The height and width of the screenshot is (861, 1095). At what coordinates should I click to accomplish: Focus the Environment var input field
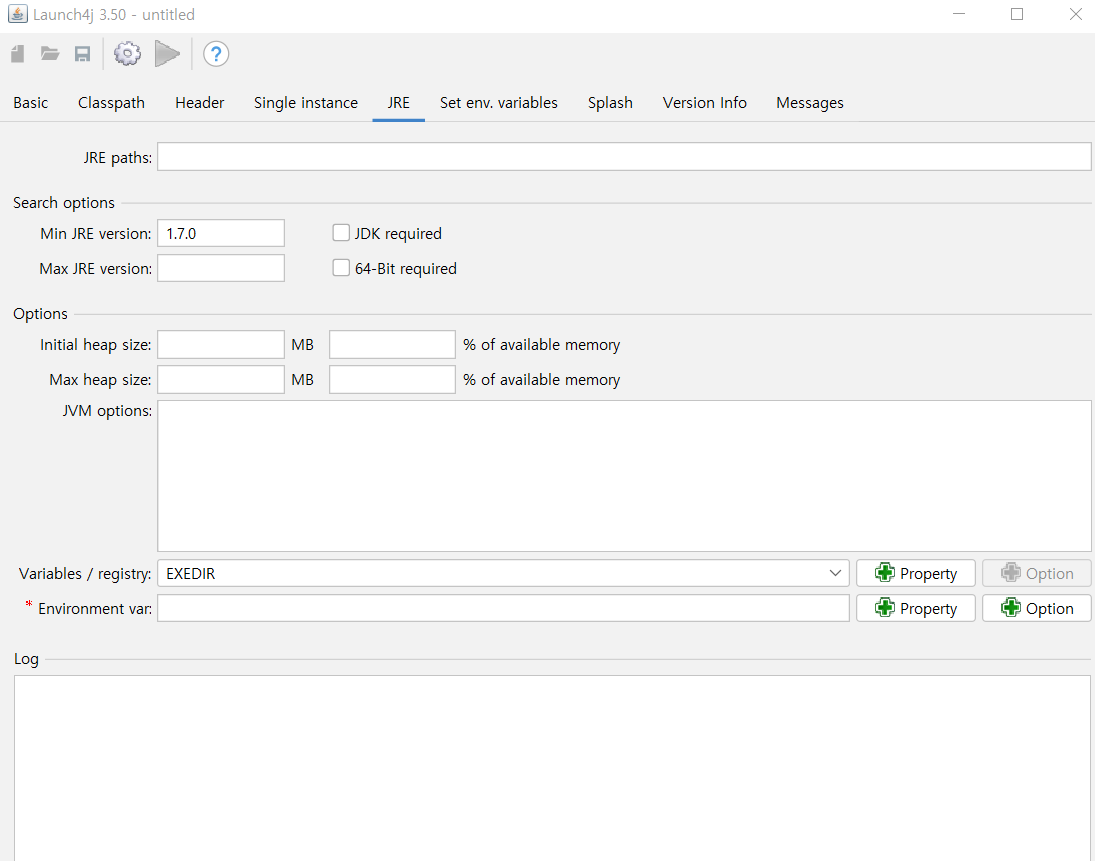tap(504, 608)
